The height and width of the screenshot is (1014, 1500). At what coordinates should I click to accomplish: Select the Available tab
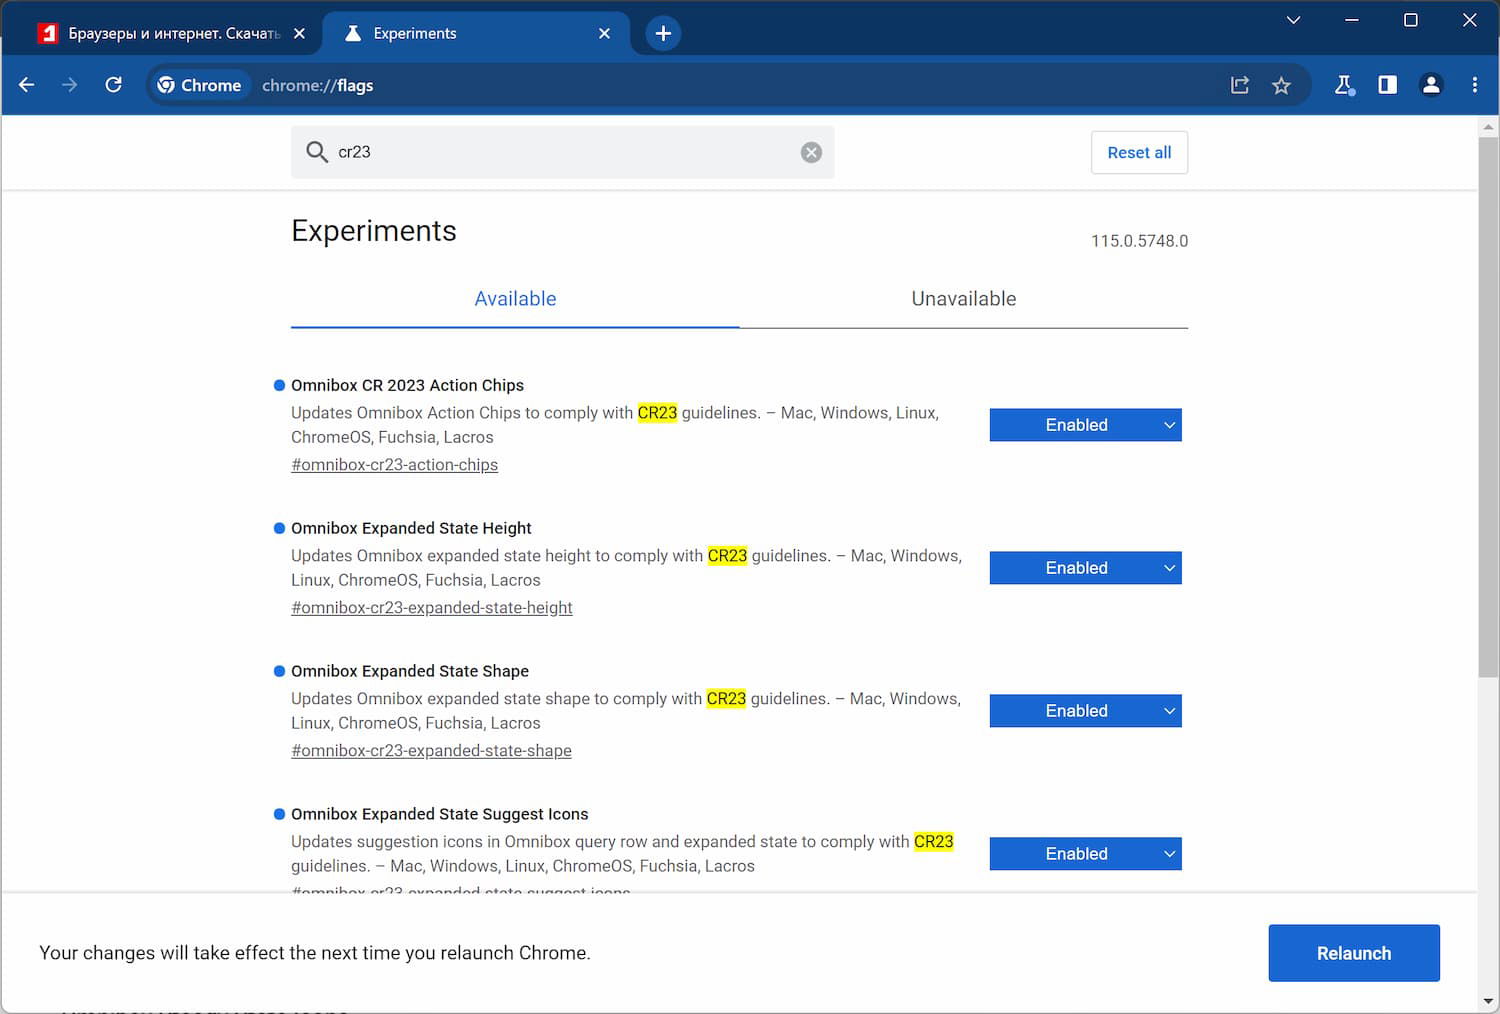[x=515, y=299]
